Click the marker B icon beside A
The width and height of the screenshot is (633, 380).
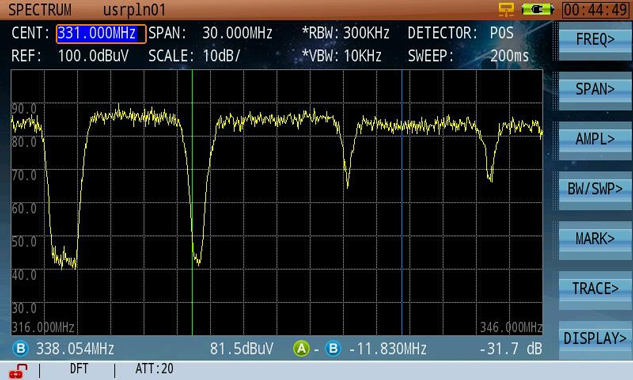pyautogui.click(x=333, y=349)
